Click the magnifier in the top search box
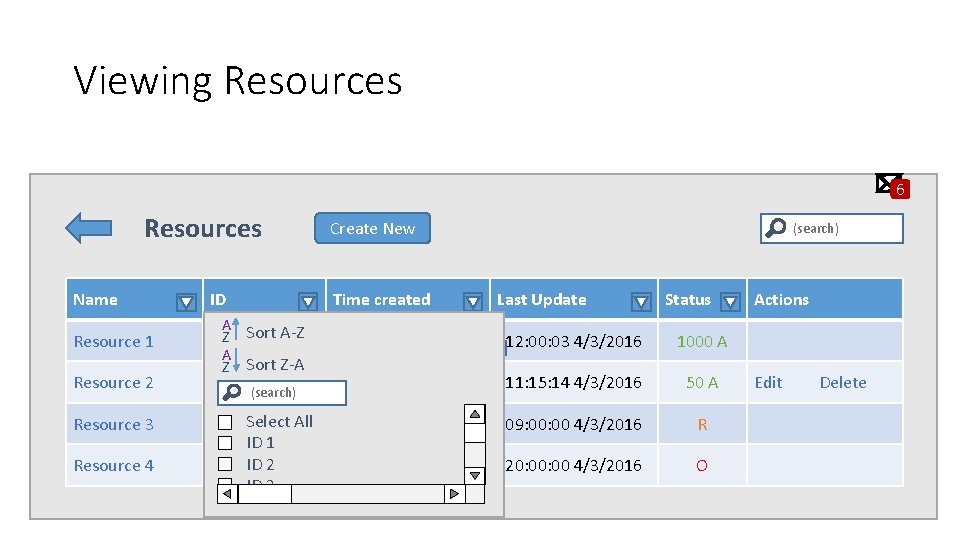The height and width of the screenshot is (540, 960). pos(775,229)
